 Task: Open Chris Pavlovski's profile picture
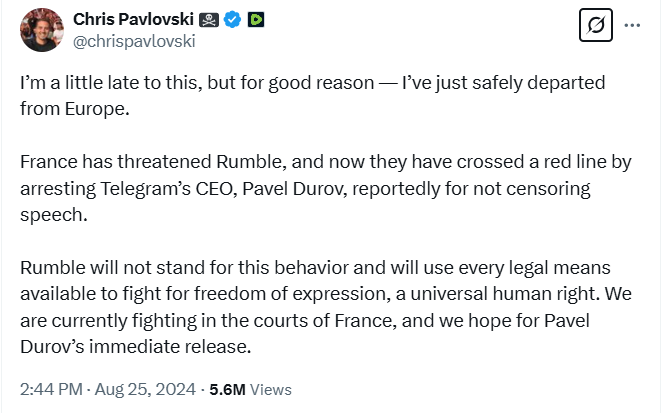click(39, 30)
